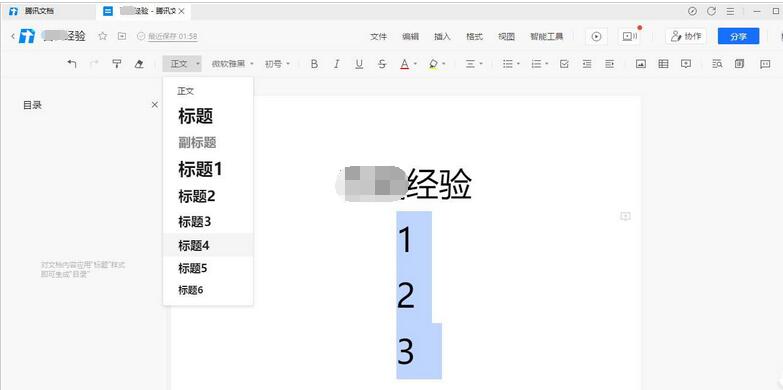Toggle strikethrough formatting (S)
This screenshot has height=390, width=783.
382,64
